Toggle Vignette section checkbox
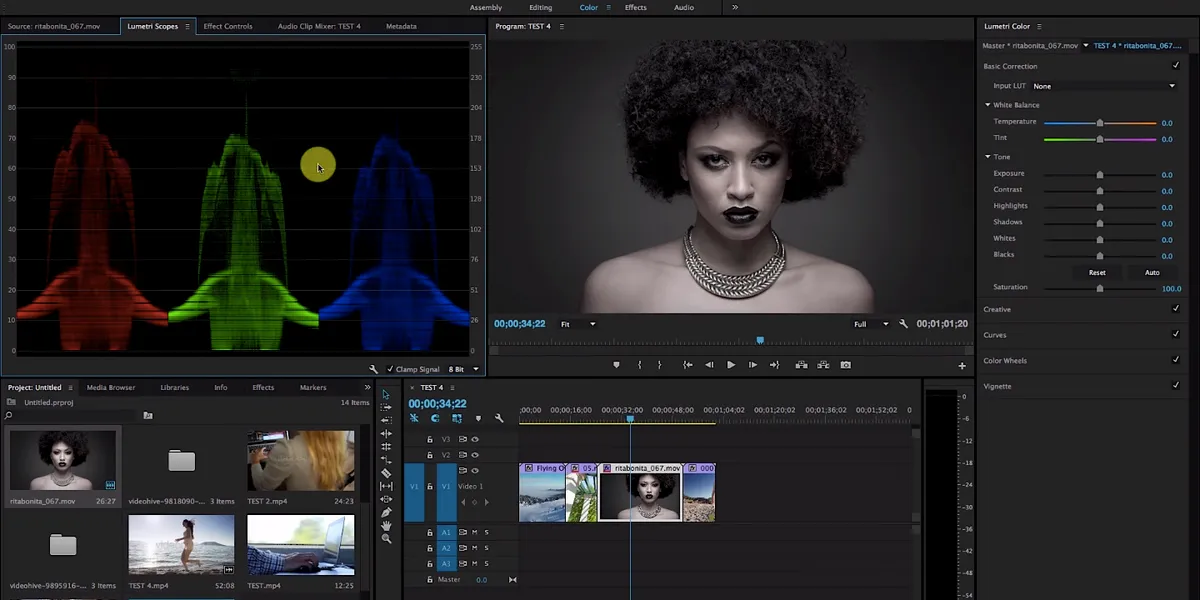This screenshot has height=600, width=1200. [x=1175, y=386]
